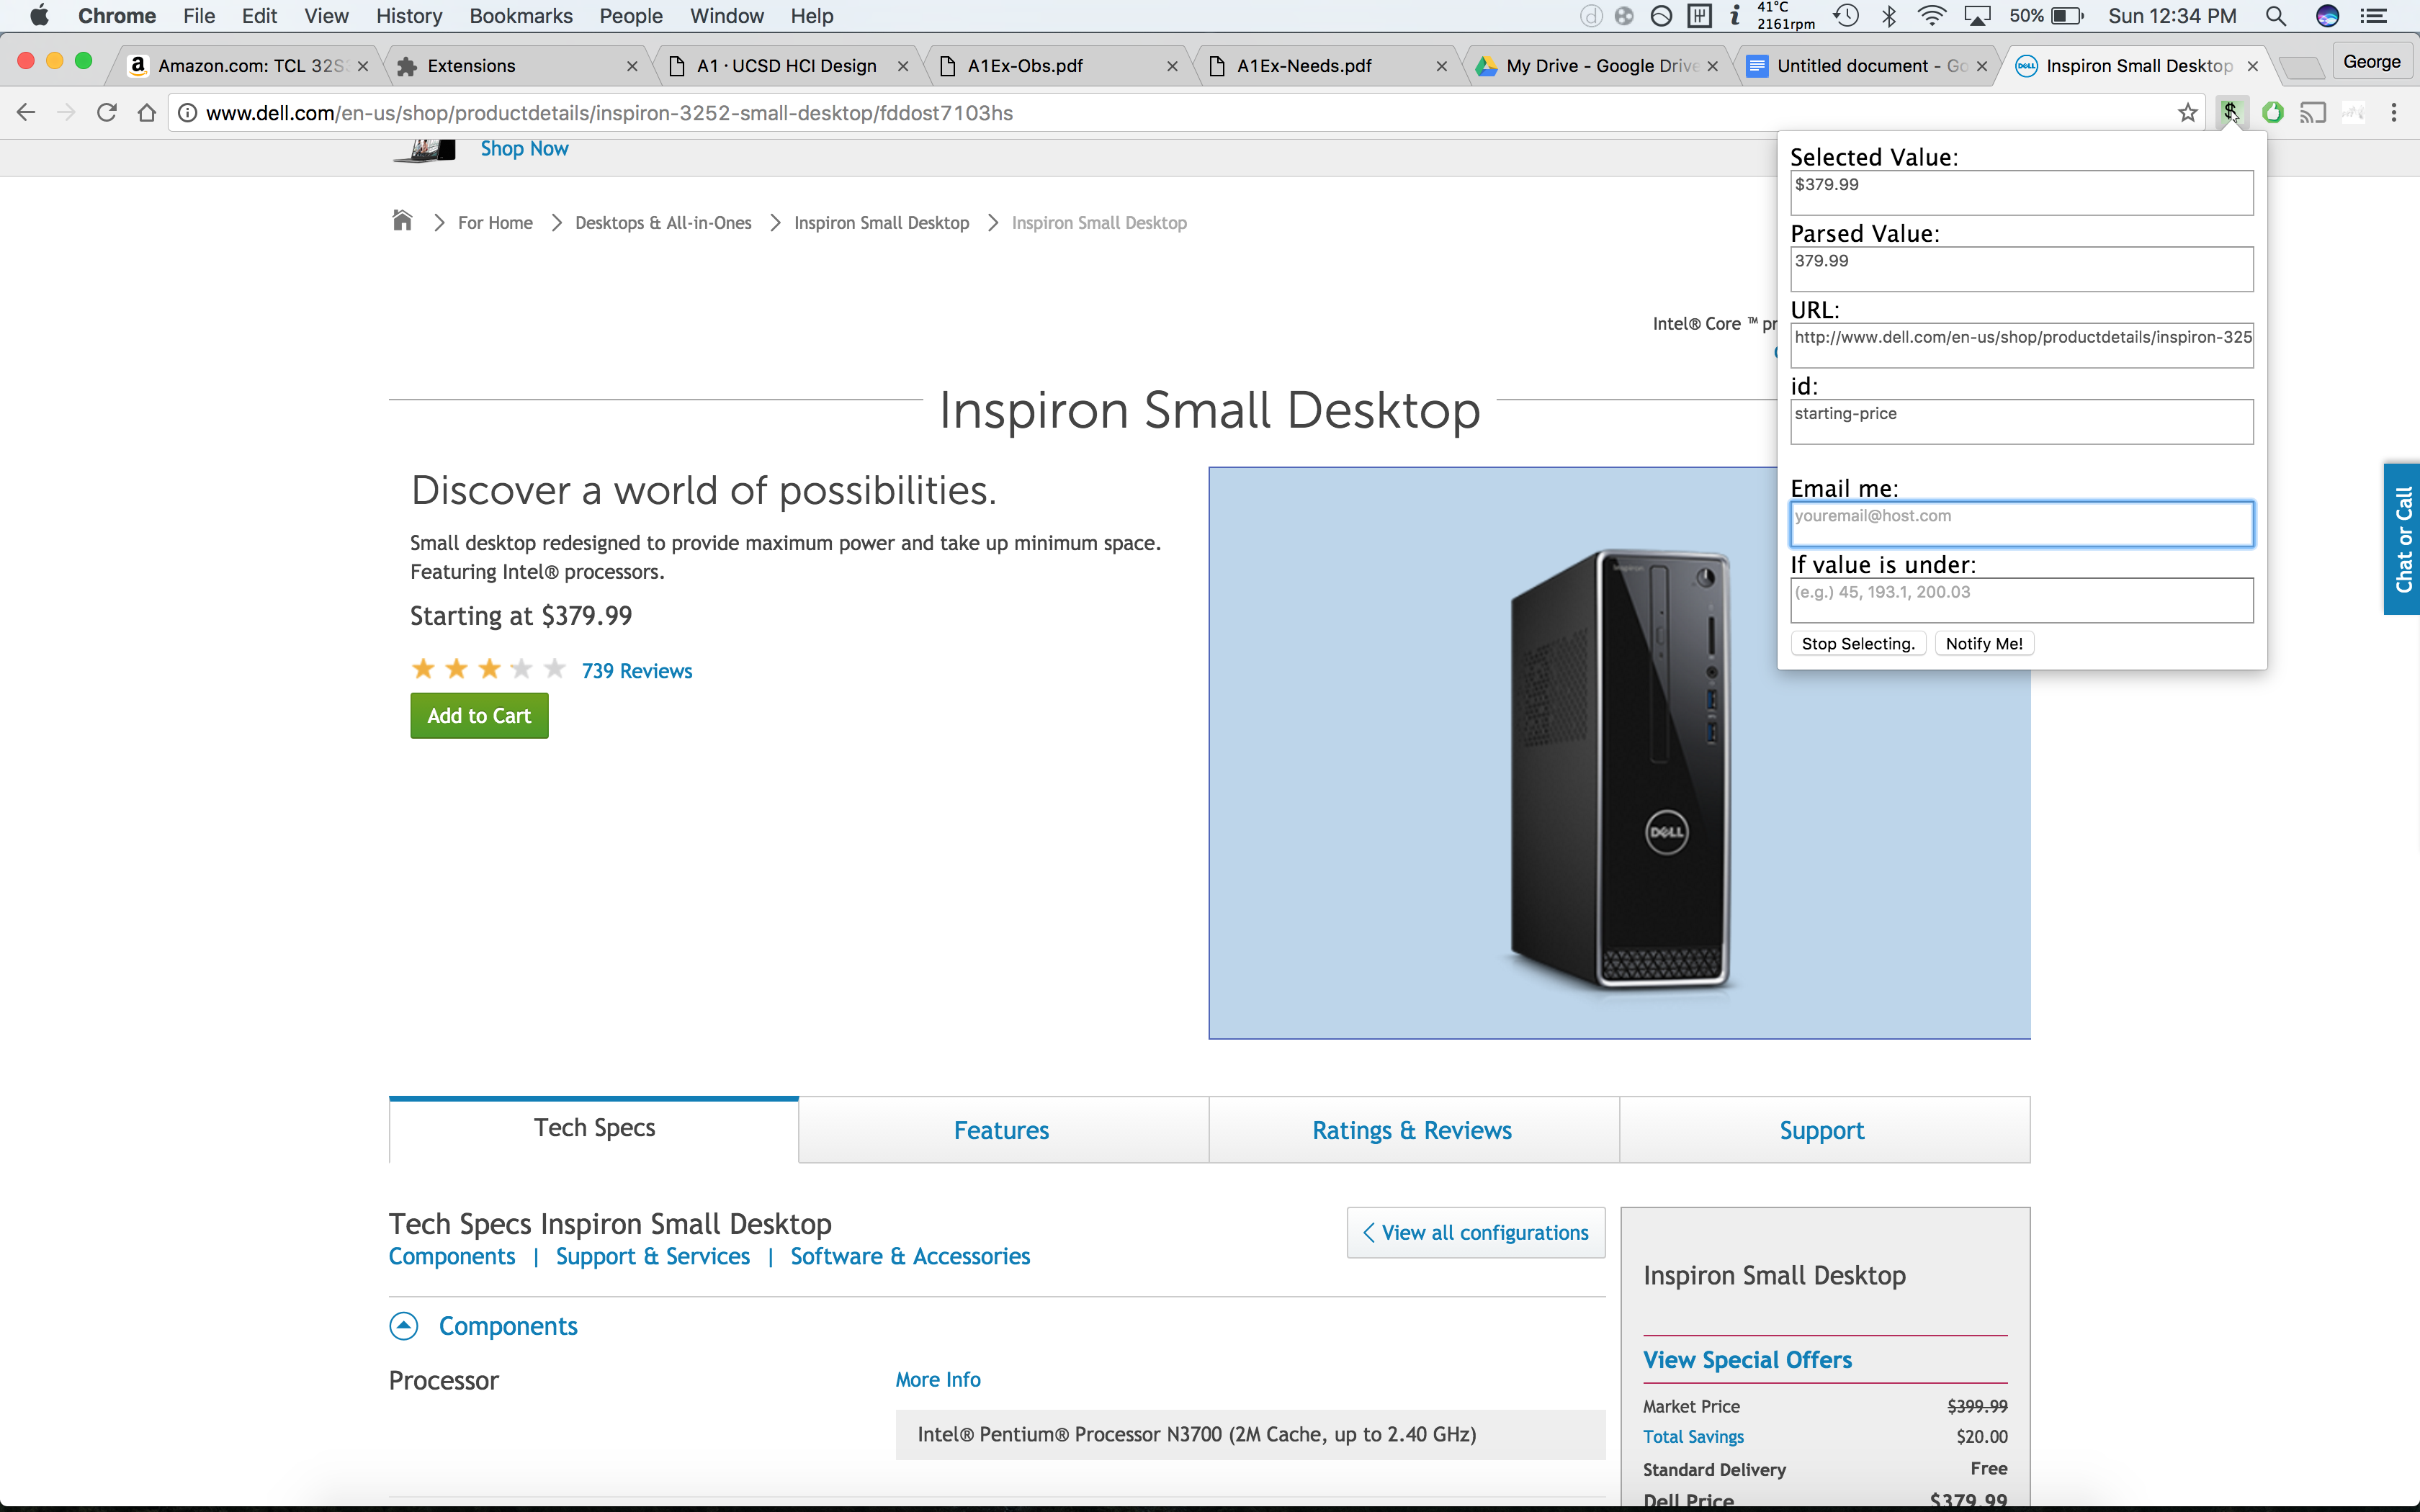Click the Email me input field
This screenshot has width=2420, height=1512.
[2020, 524]
